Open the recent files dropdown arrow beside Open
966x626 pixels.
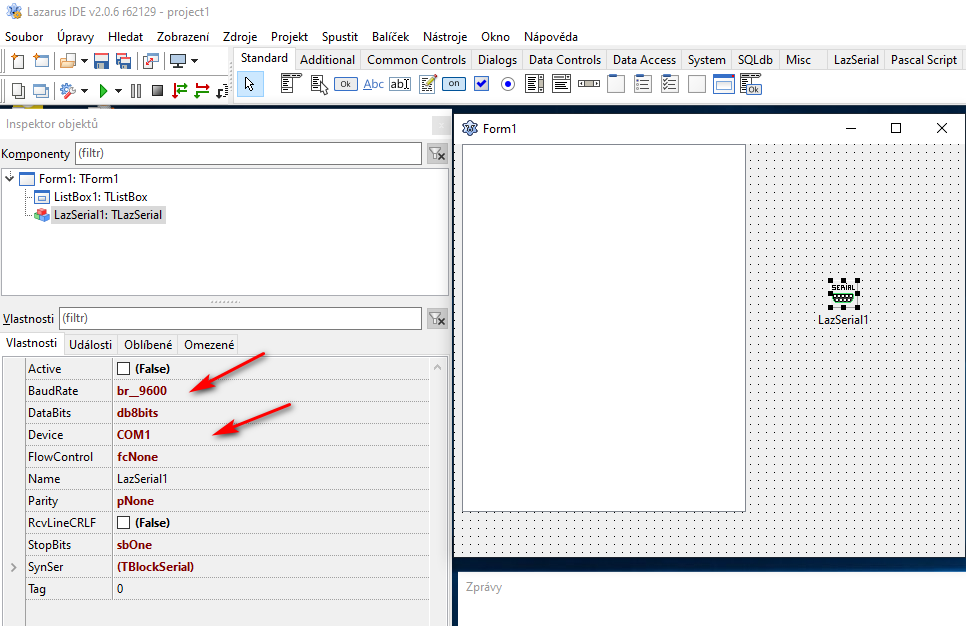tap(84, 61)
